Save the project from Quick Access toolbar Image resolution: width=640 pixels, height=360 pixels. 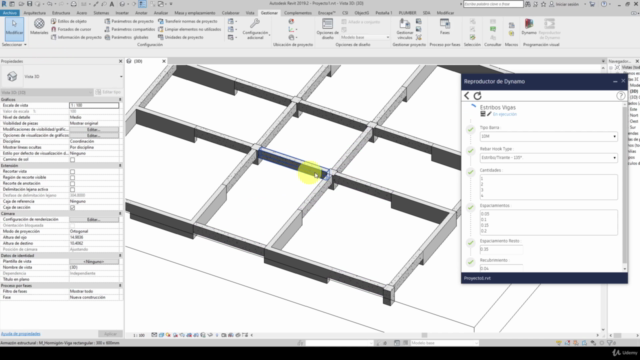point(29,4)
